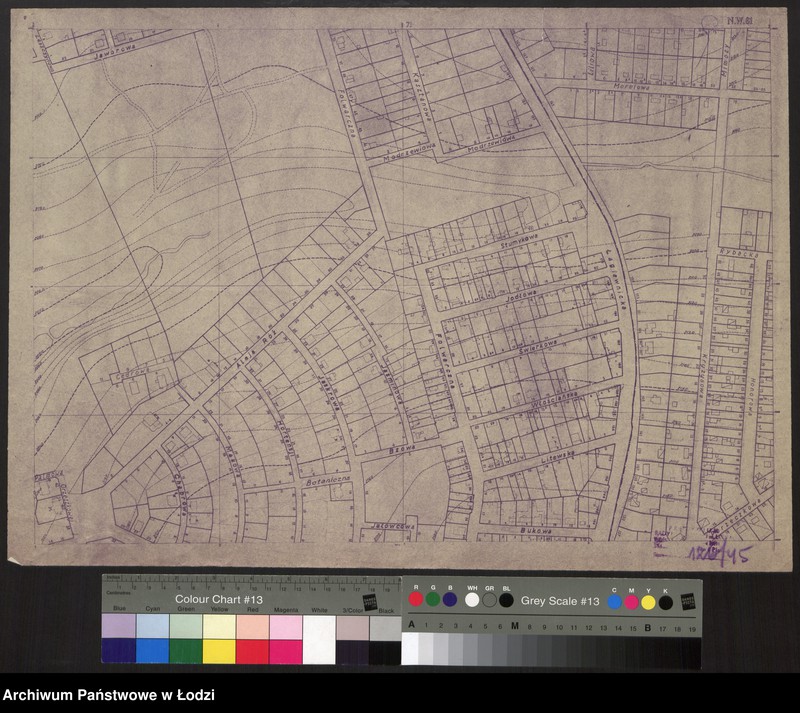Choose the saturated red Colour Chart swatch
The image size is (800, 713).
(252, 651)
